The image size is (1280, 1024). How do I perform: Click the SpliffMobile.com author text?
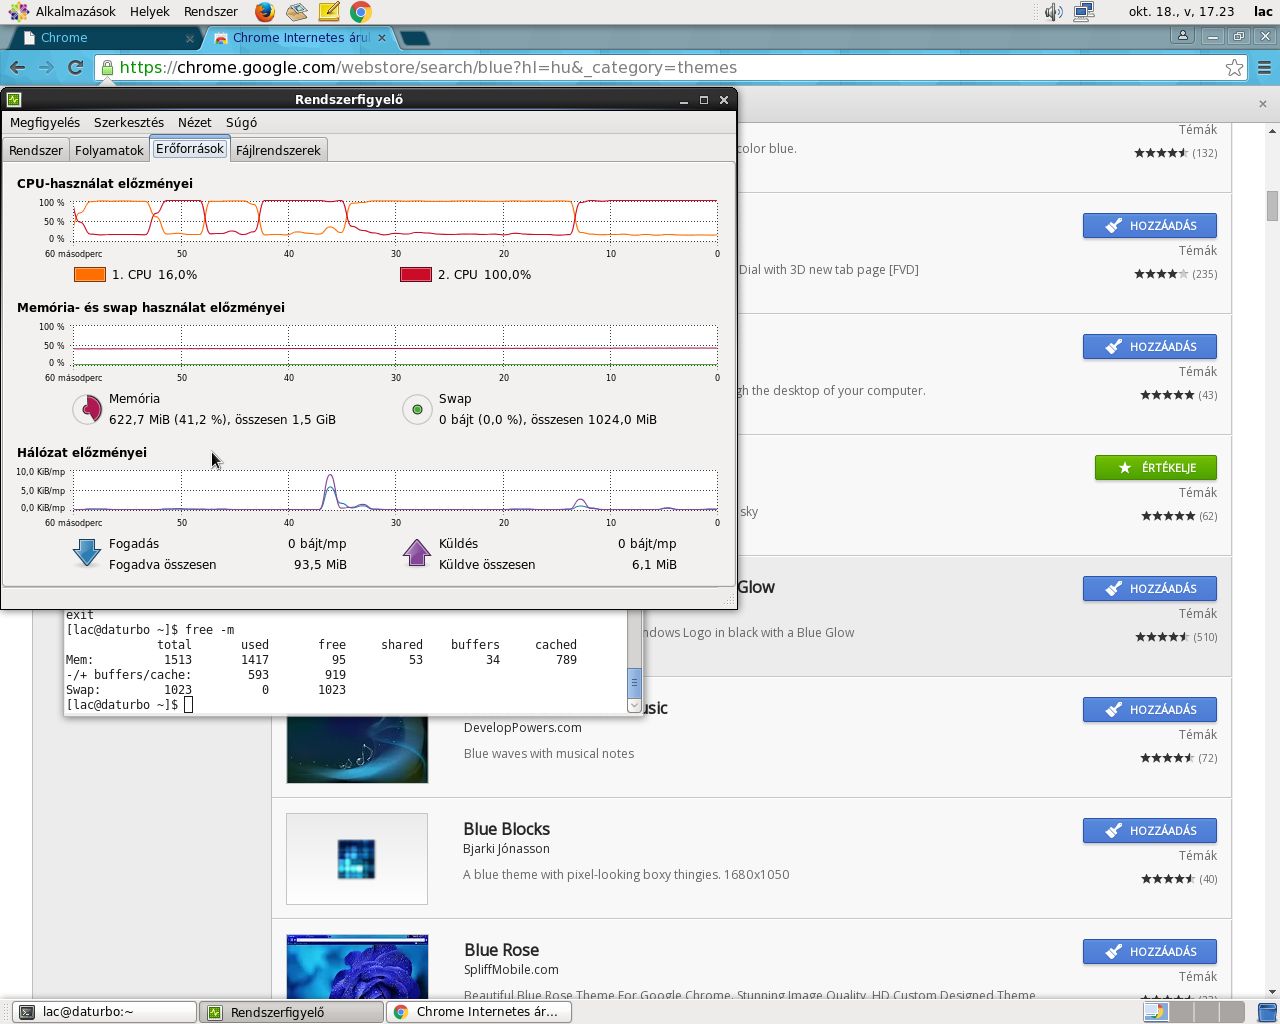click(511, 970)
